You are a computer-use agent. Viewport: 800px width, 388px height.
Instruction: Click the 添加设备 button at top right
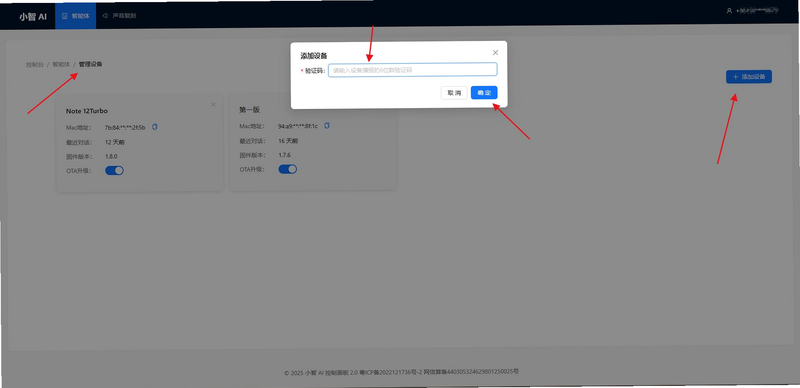tap(748, 77)
